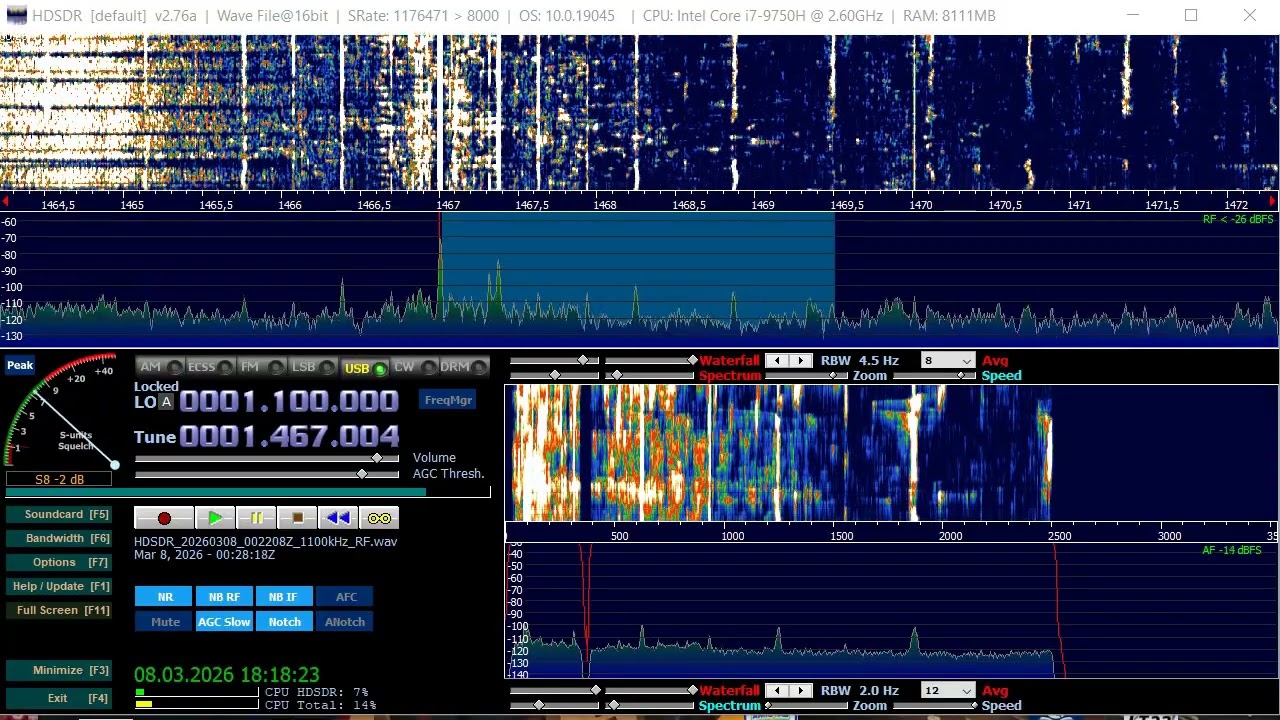
Task: Open the AF Avg dropdown showing 12
Action: pos(948,690)
